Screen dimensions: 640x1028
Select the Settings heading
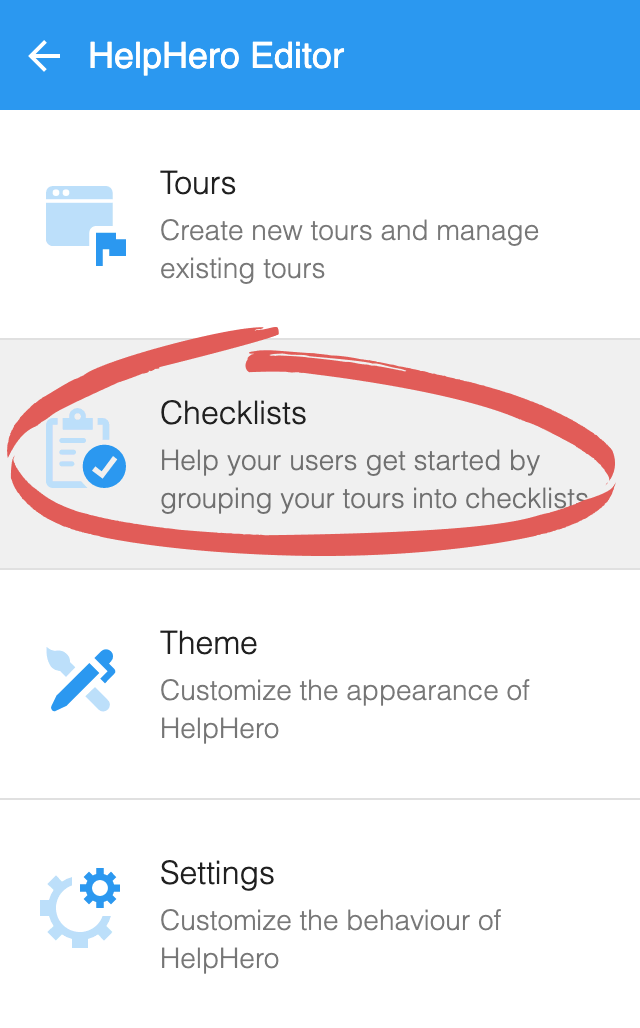pos(217,873)
